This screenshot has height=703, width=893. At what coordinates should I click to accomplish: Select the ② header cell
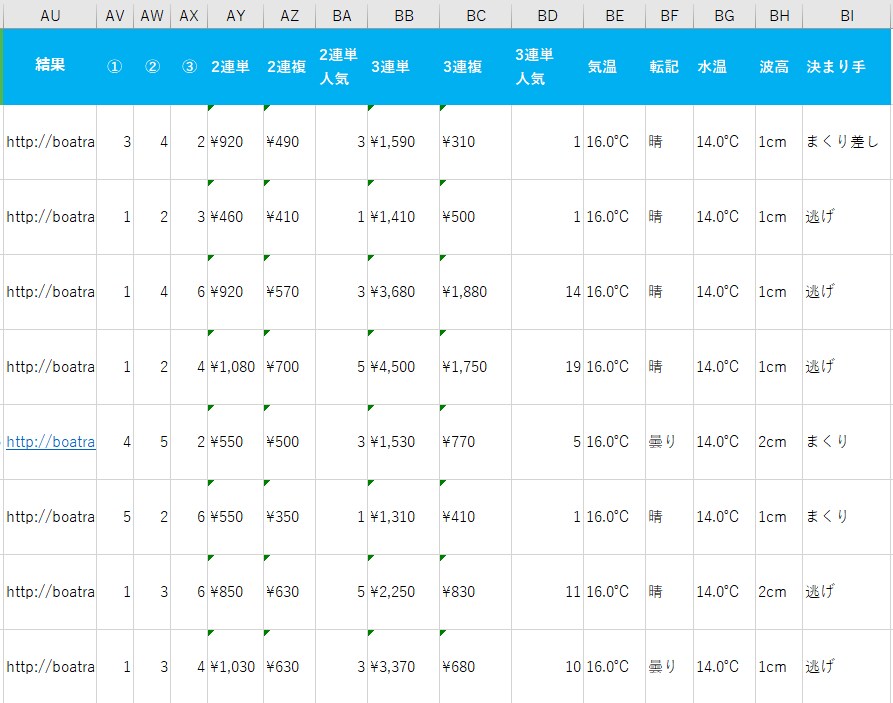(152, 67)
